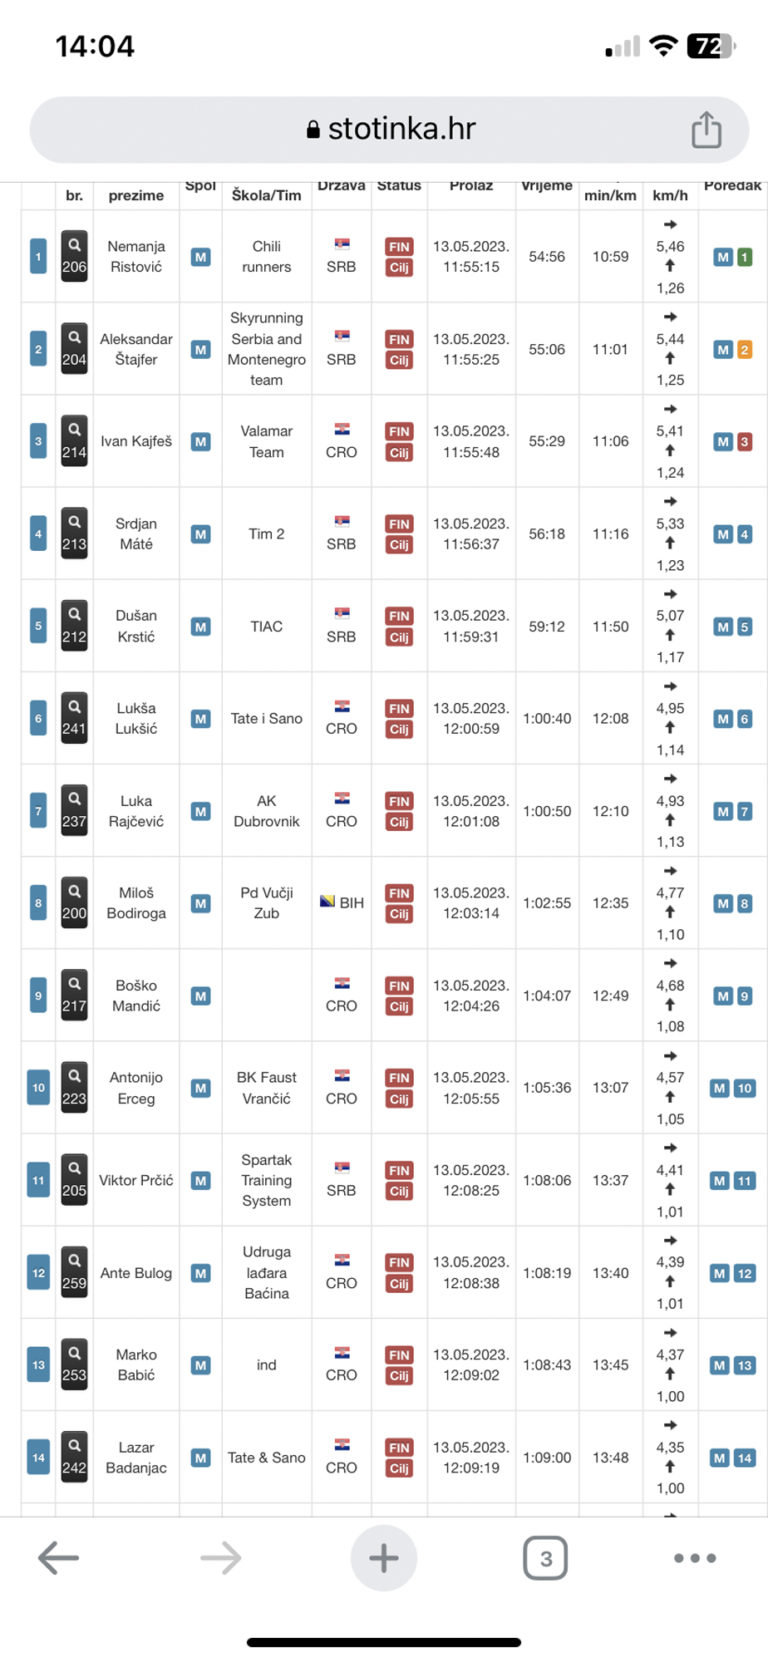Open magnifier details for bib 214
768x1662 pixels.
74,441
